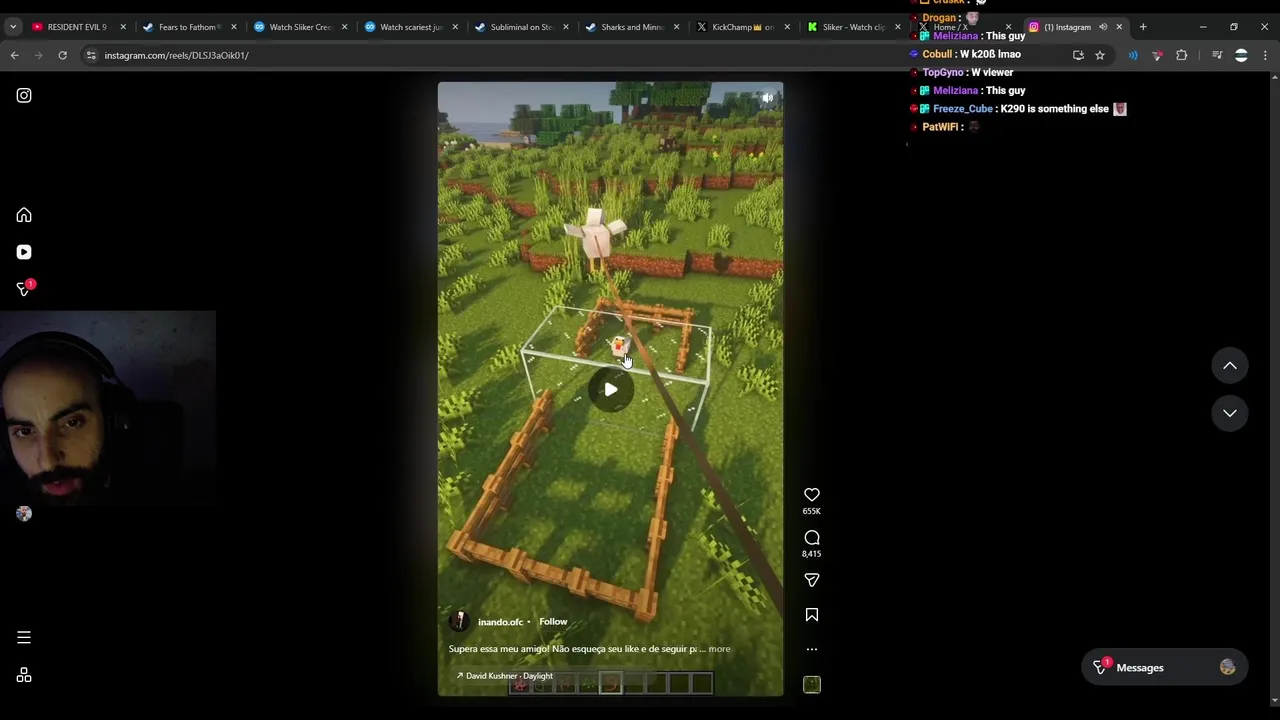
Task: Go back in browser history
Action: [x=15, y=55]
